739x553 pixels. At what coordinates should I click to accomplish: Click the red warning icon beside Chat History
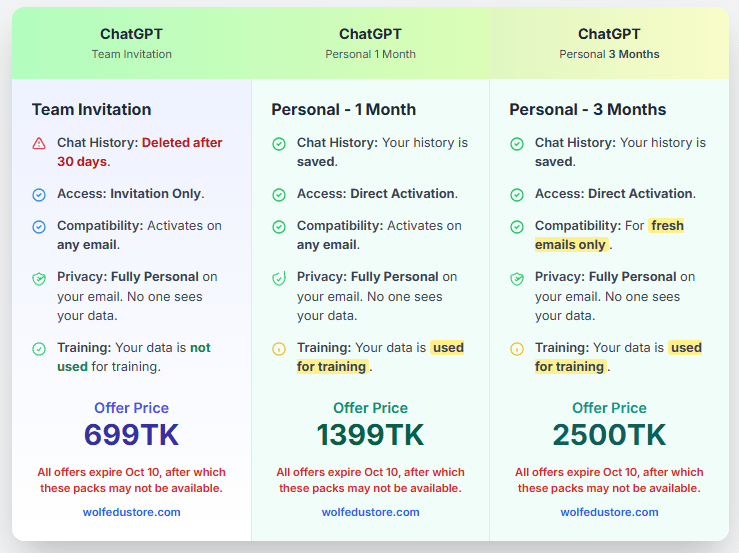[x=39, y=143]
